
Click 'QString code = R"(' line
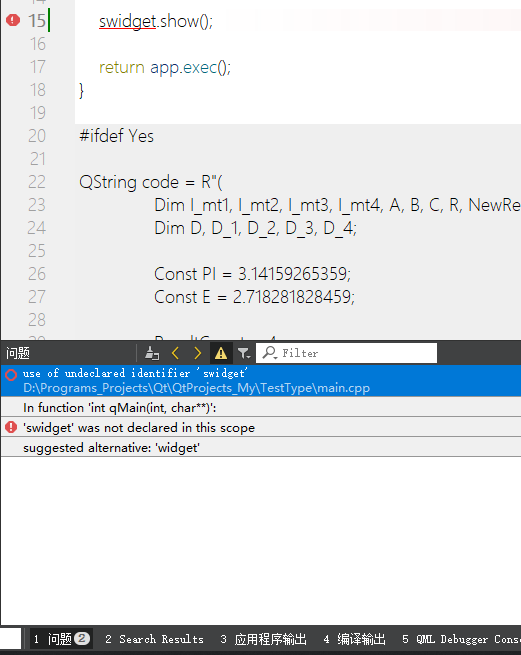[151, 182]
